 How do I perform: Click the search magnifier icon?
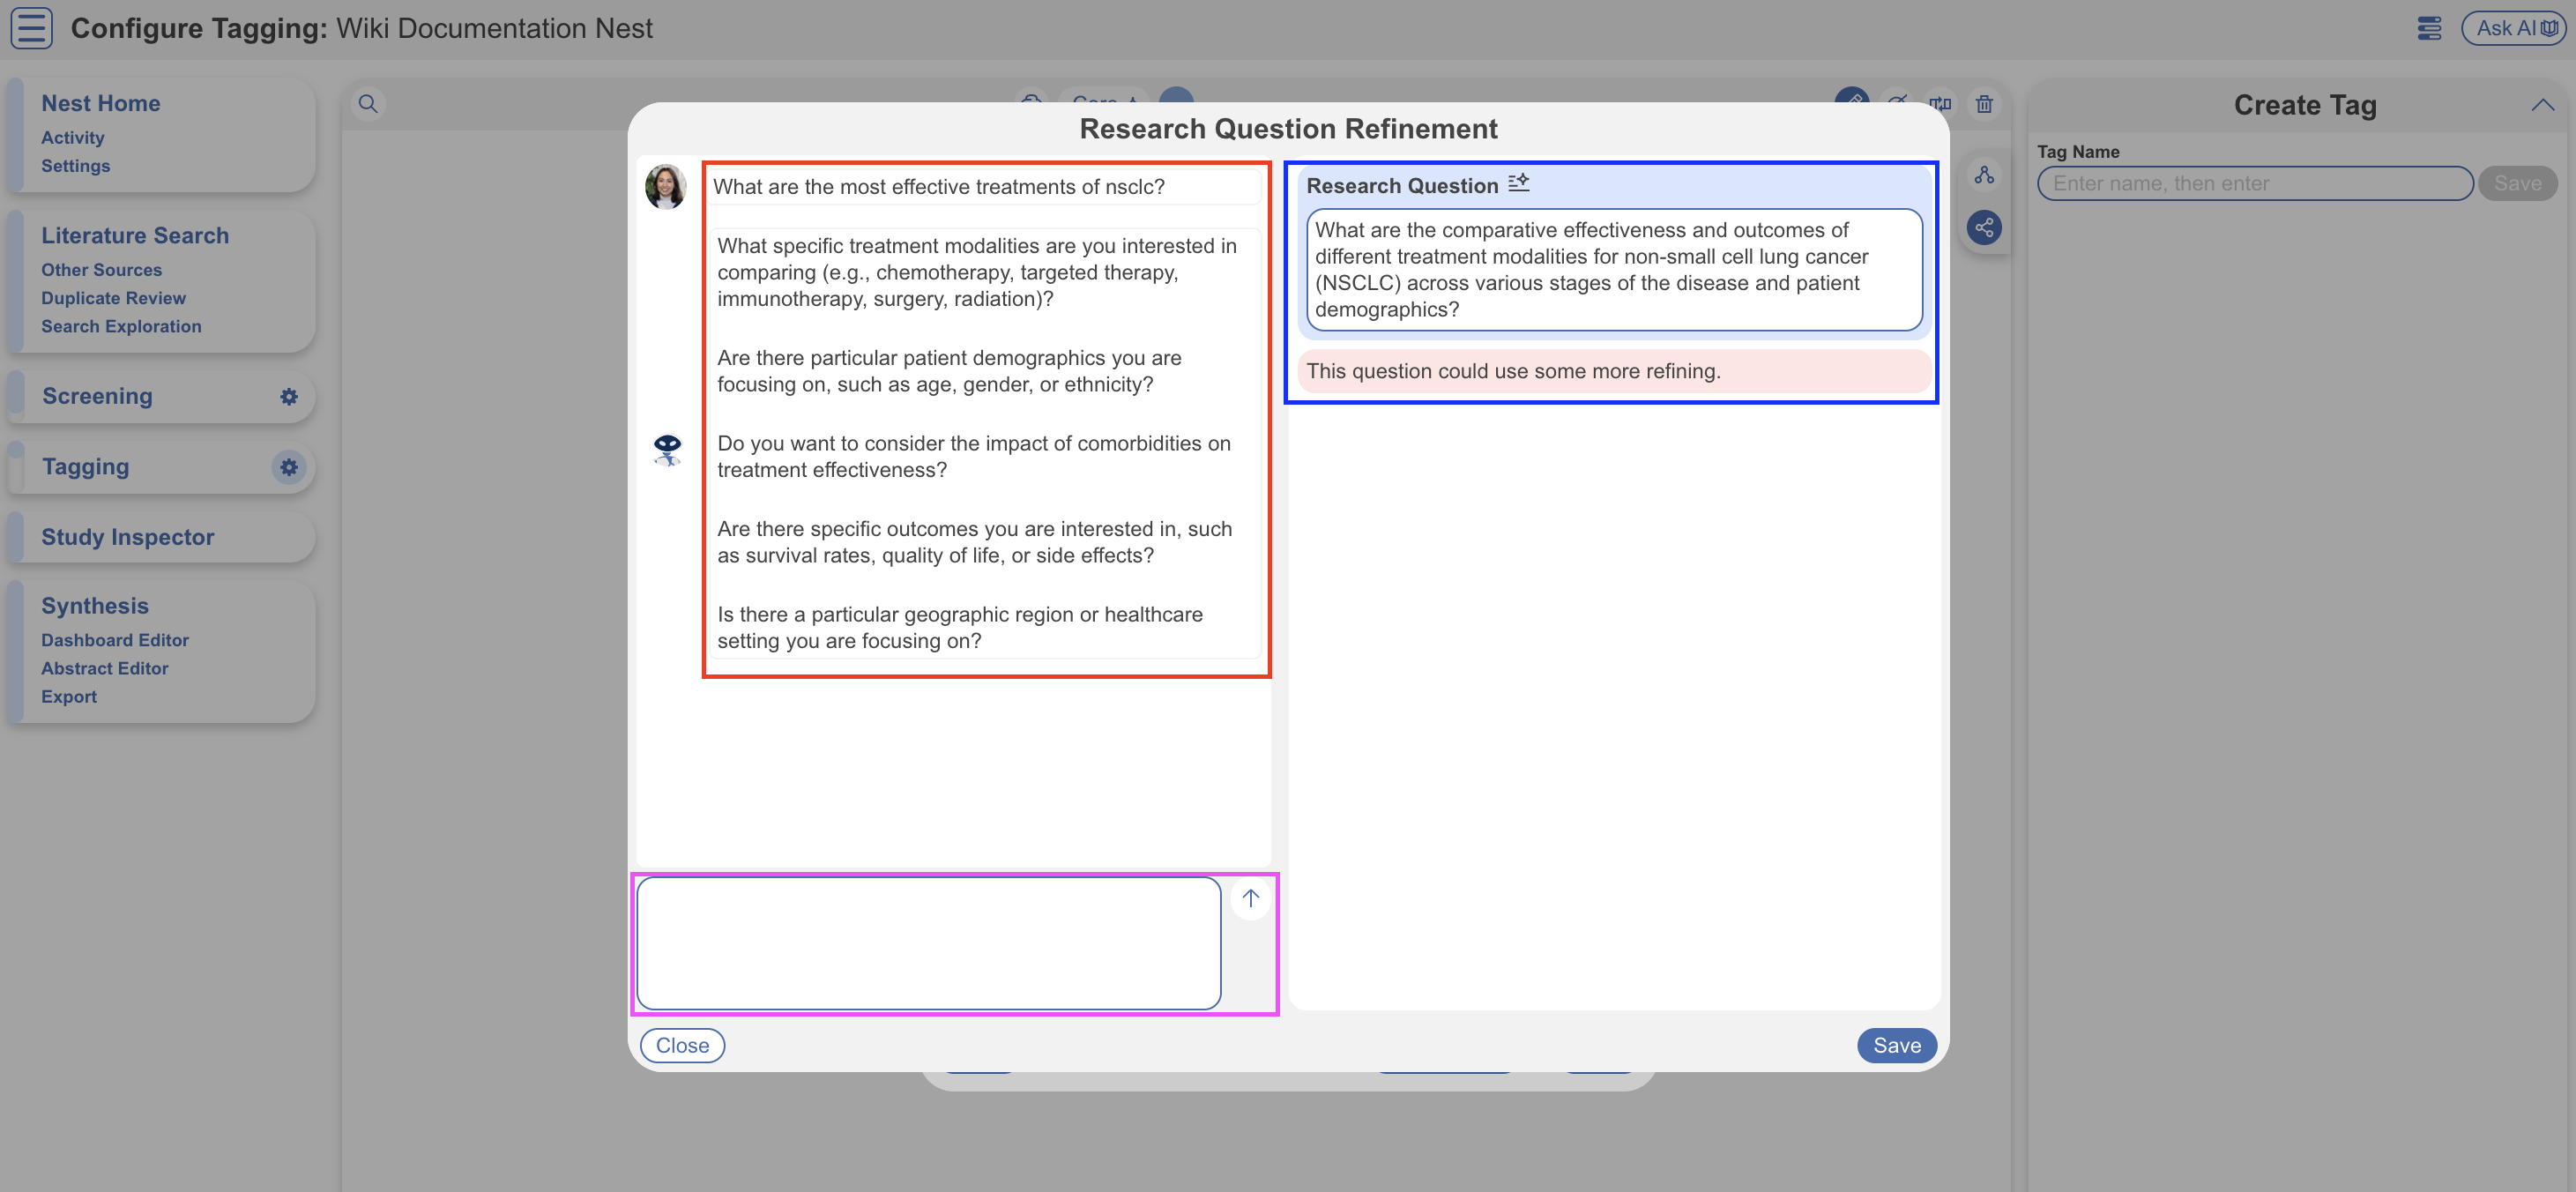point(368,104)
